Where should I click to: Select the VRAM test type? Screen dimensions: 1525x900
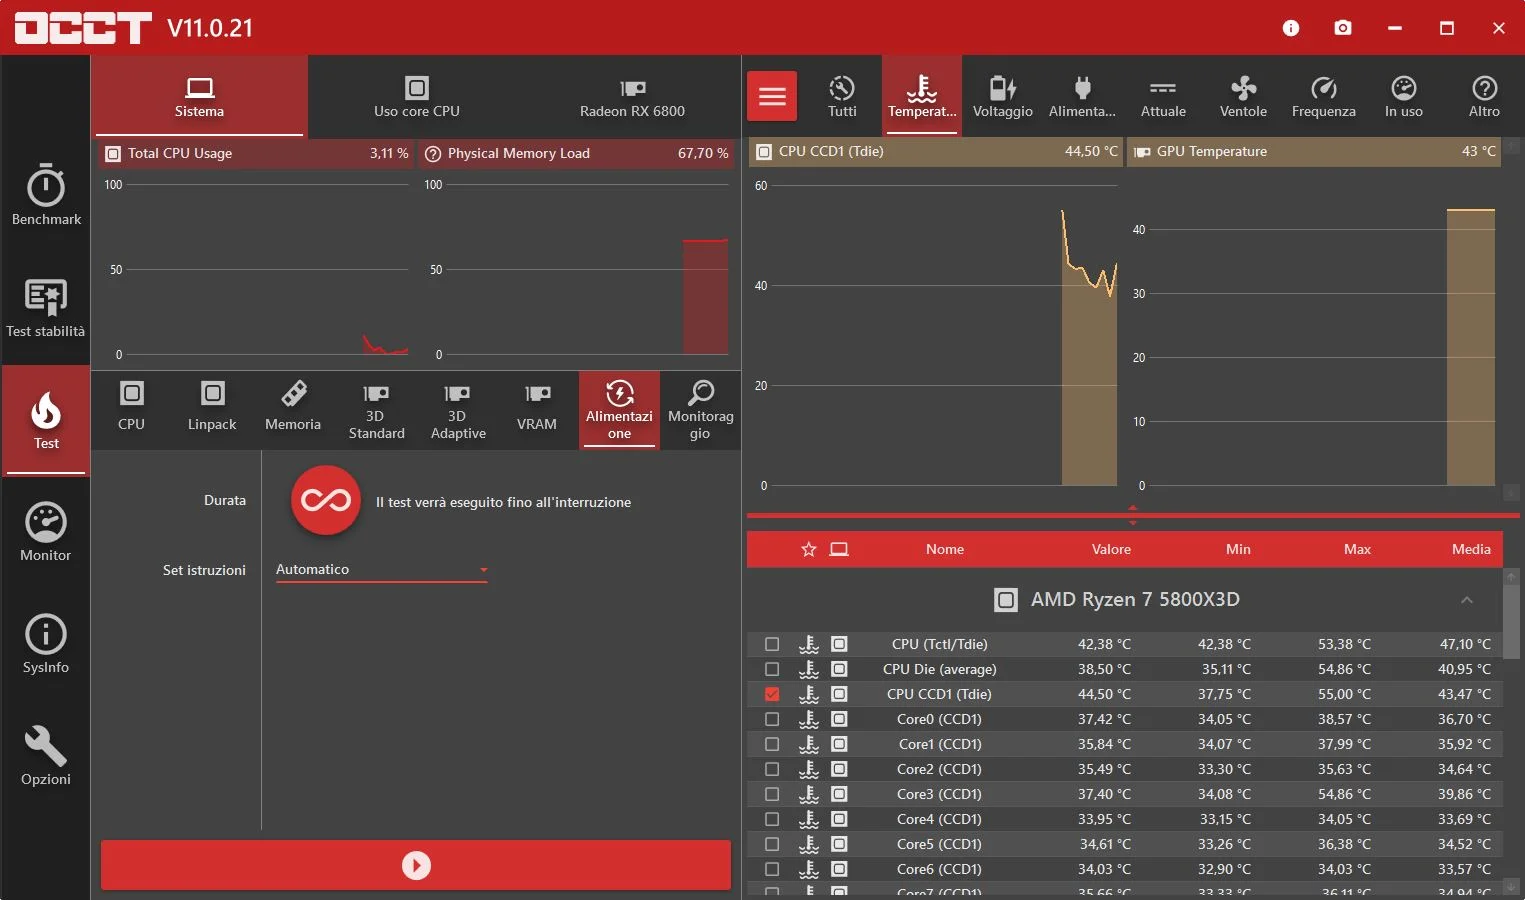click(x=537, y=408)
